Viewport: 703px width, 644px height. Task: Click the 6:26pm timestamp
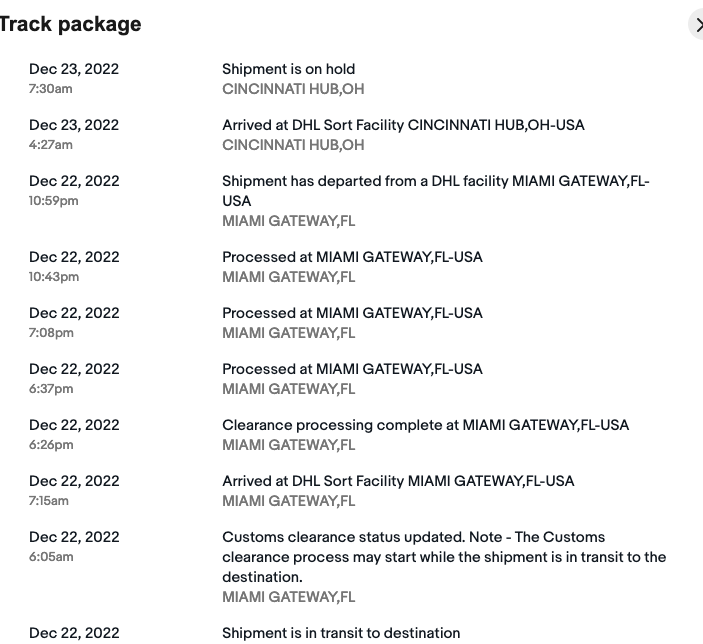(x=51, y=445)
